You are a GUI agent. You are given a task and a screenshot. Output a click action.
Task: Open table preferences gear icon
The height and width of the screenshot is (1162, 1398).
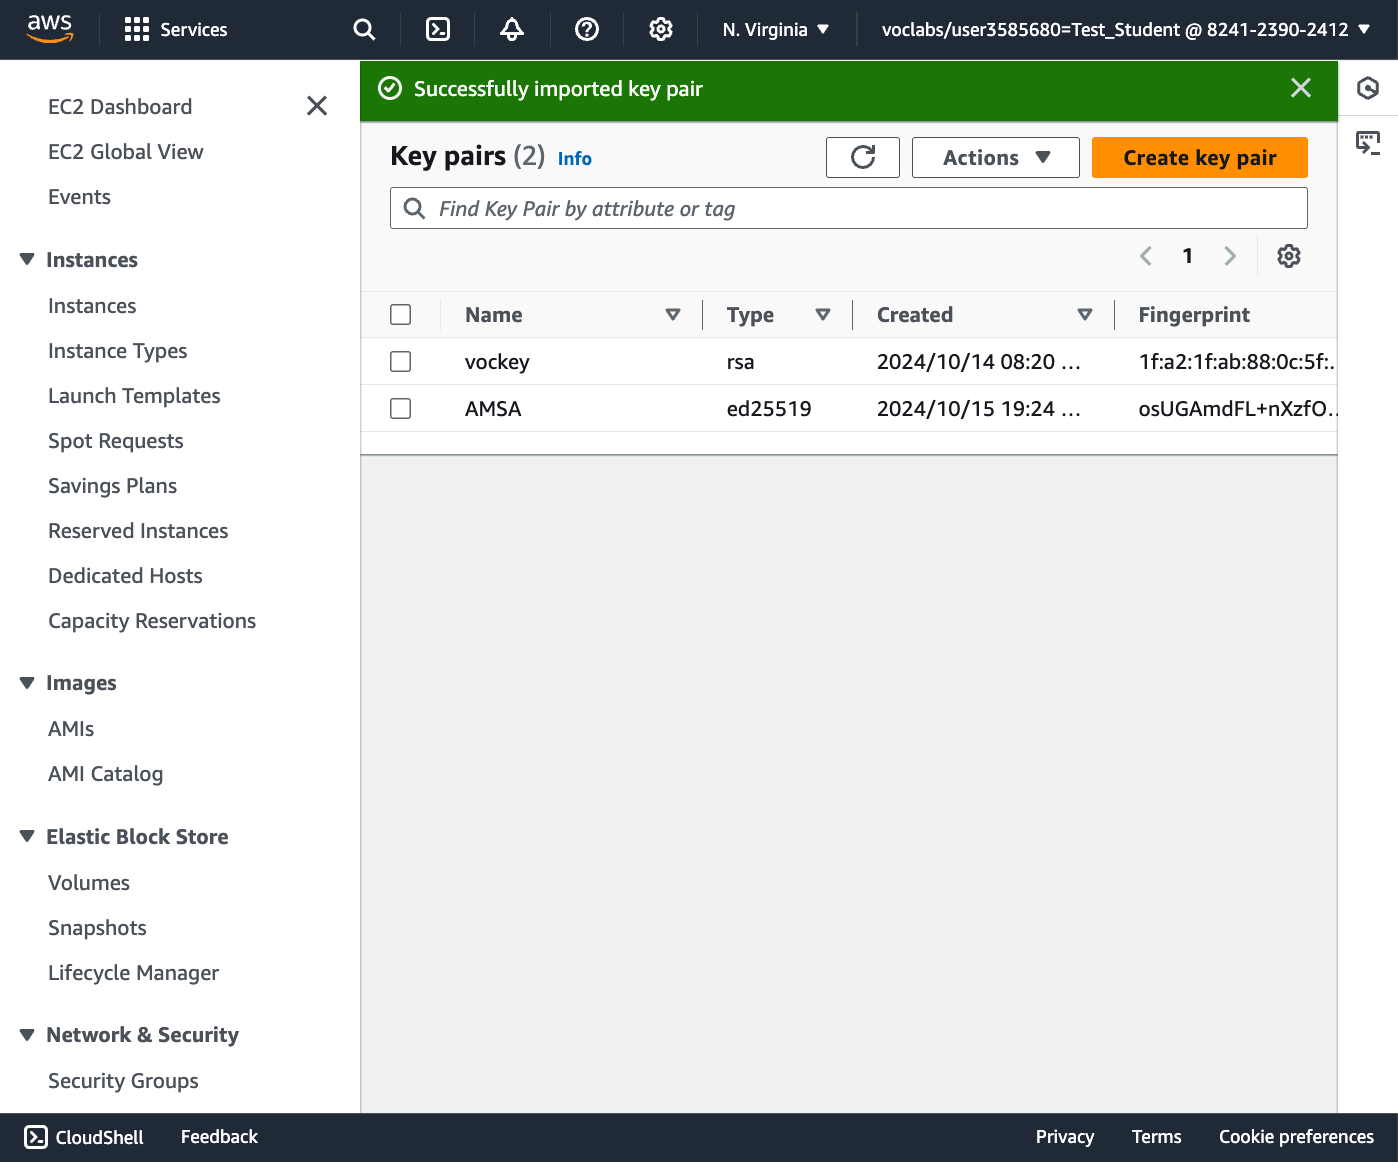point(1289,256)
